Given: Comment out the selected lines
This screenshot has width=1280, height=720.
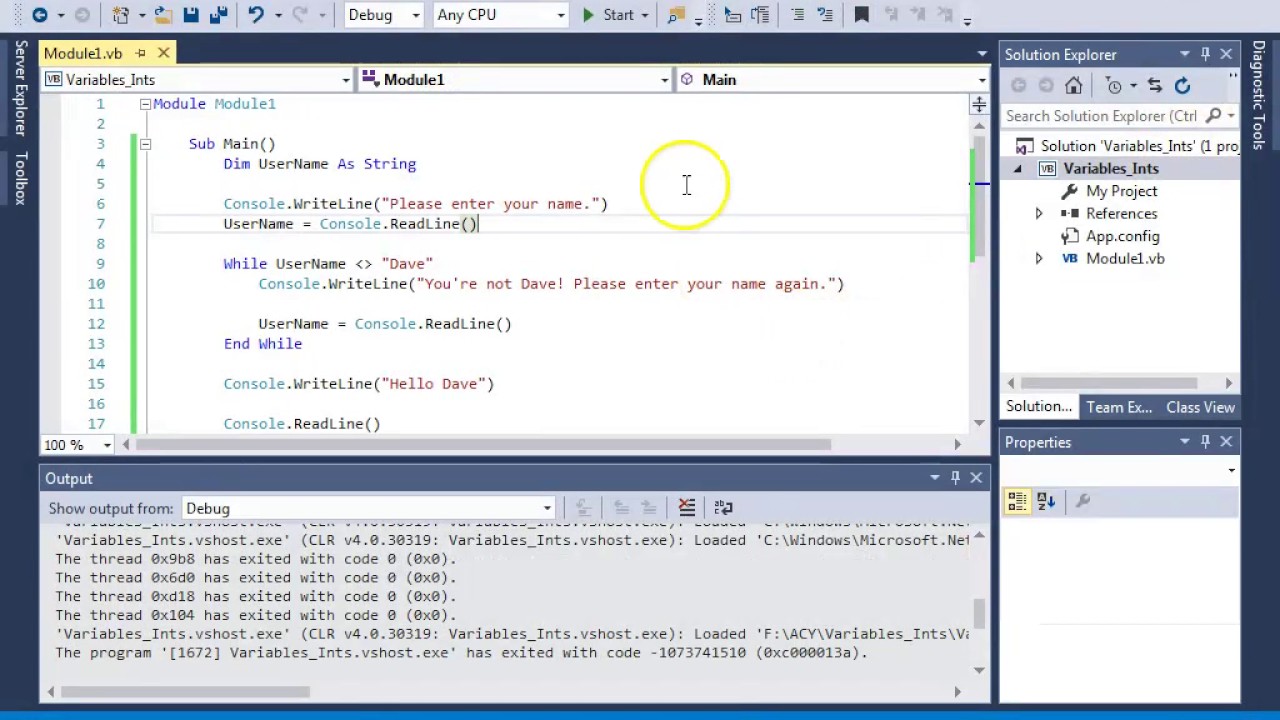Looking at the screenshot, I should 797,15.
